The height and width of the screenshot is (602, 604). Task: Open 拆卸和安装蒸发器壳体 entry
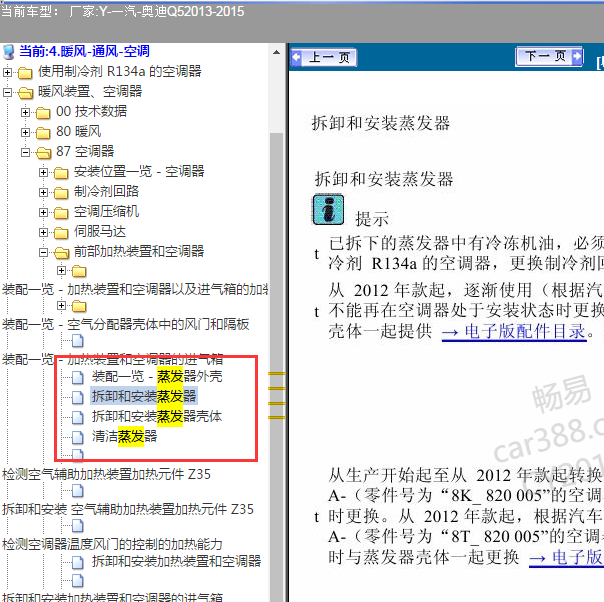tap(157, 416)
